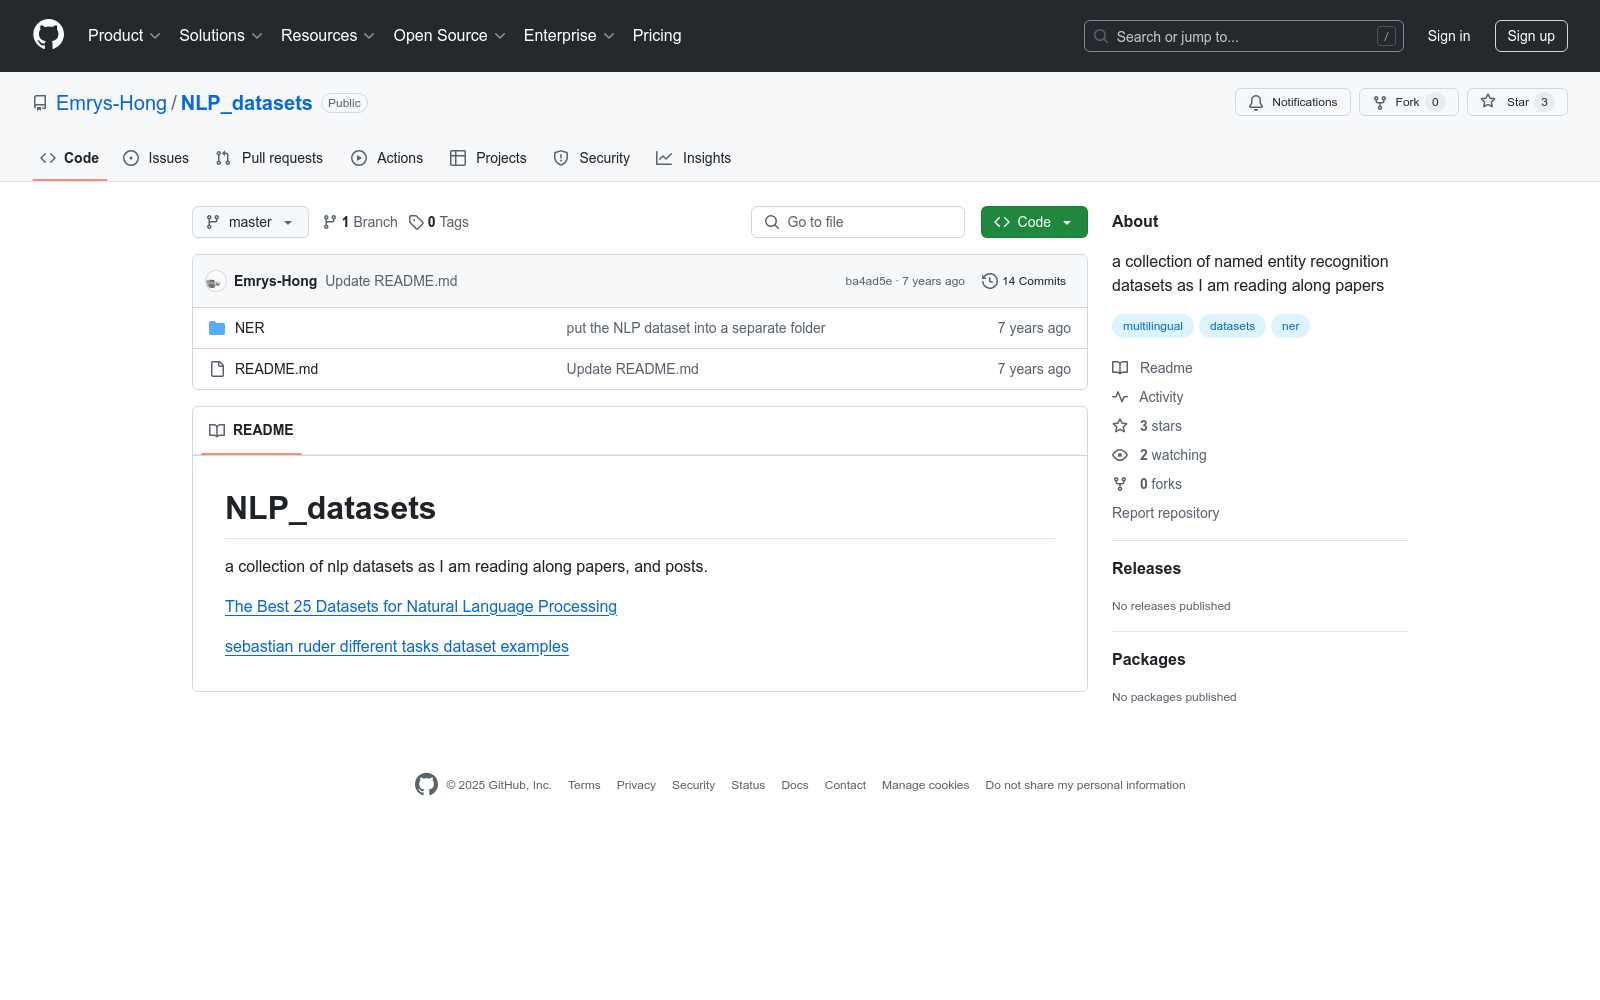View the 0 Tags list
The height and width of the screenshot is (1000, 1600).
[439, 222]
